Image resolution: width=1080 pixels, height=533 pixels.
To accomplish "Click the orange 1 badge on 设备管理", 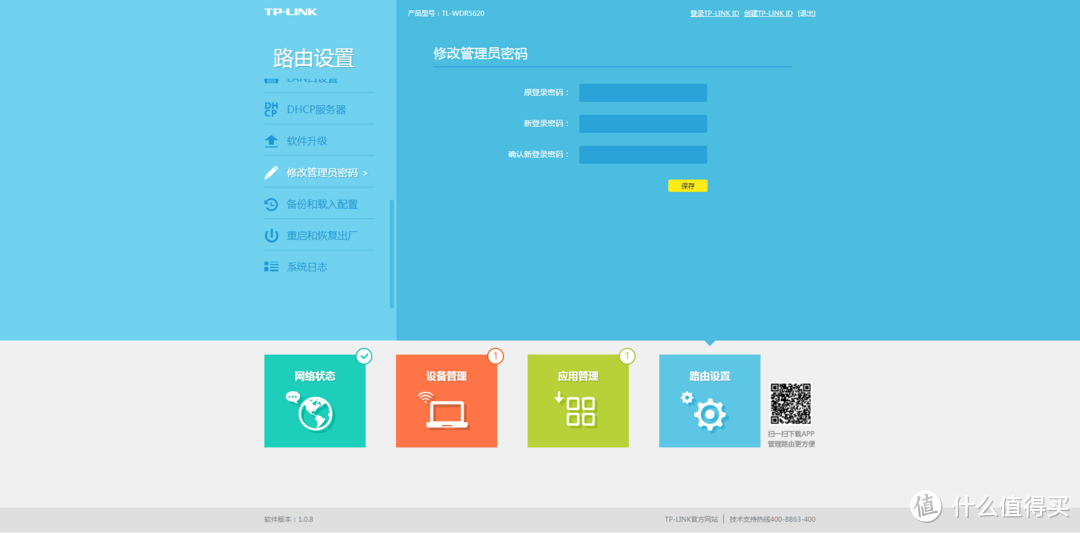I will [495, 356].
